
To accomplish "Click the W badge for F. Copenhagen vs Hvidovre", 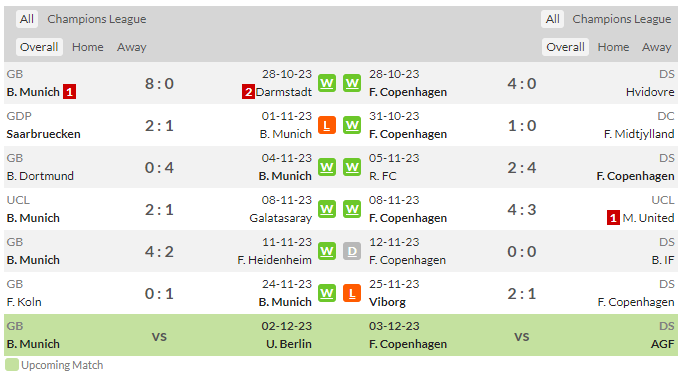I will (x=352, y=83).
